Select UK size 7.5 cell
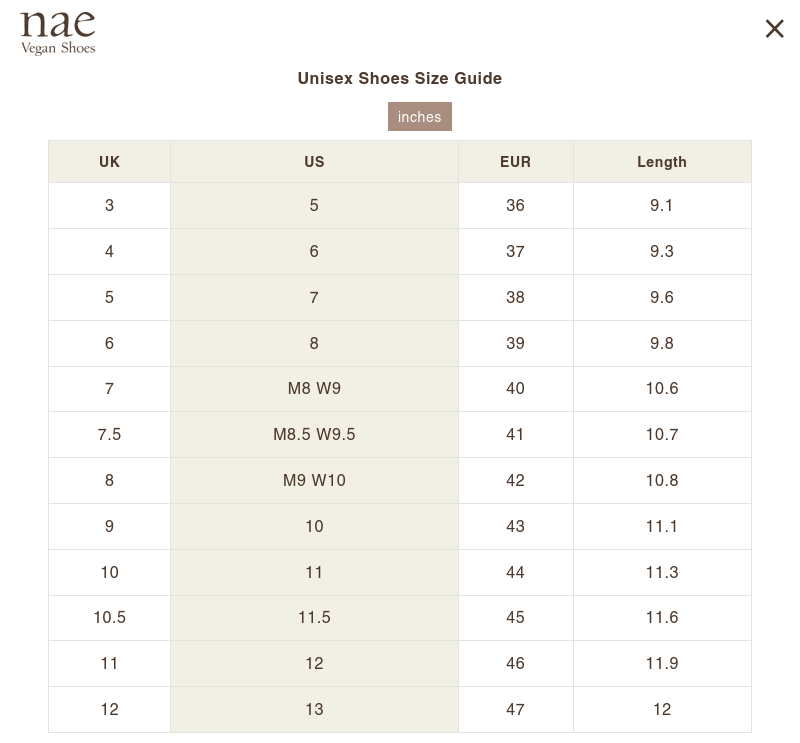 click(109, 435)
